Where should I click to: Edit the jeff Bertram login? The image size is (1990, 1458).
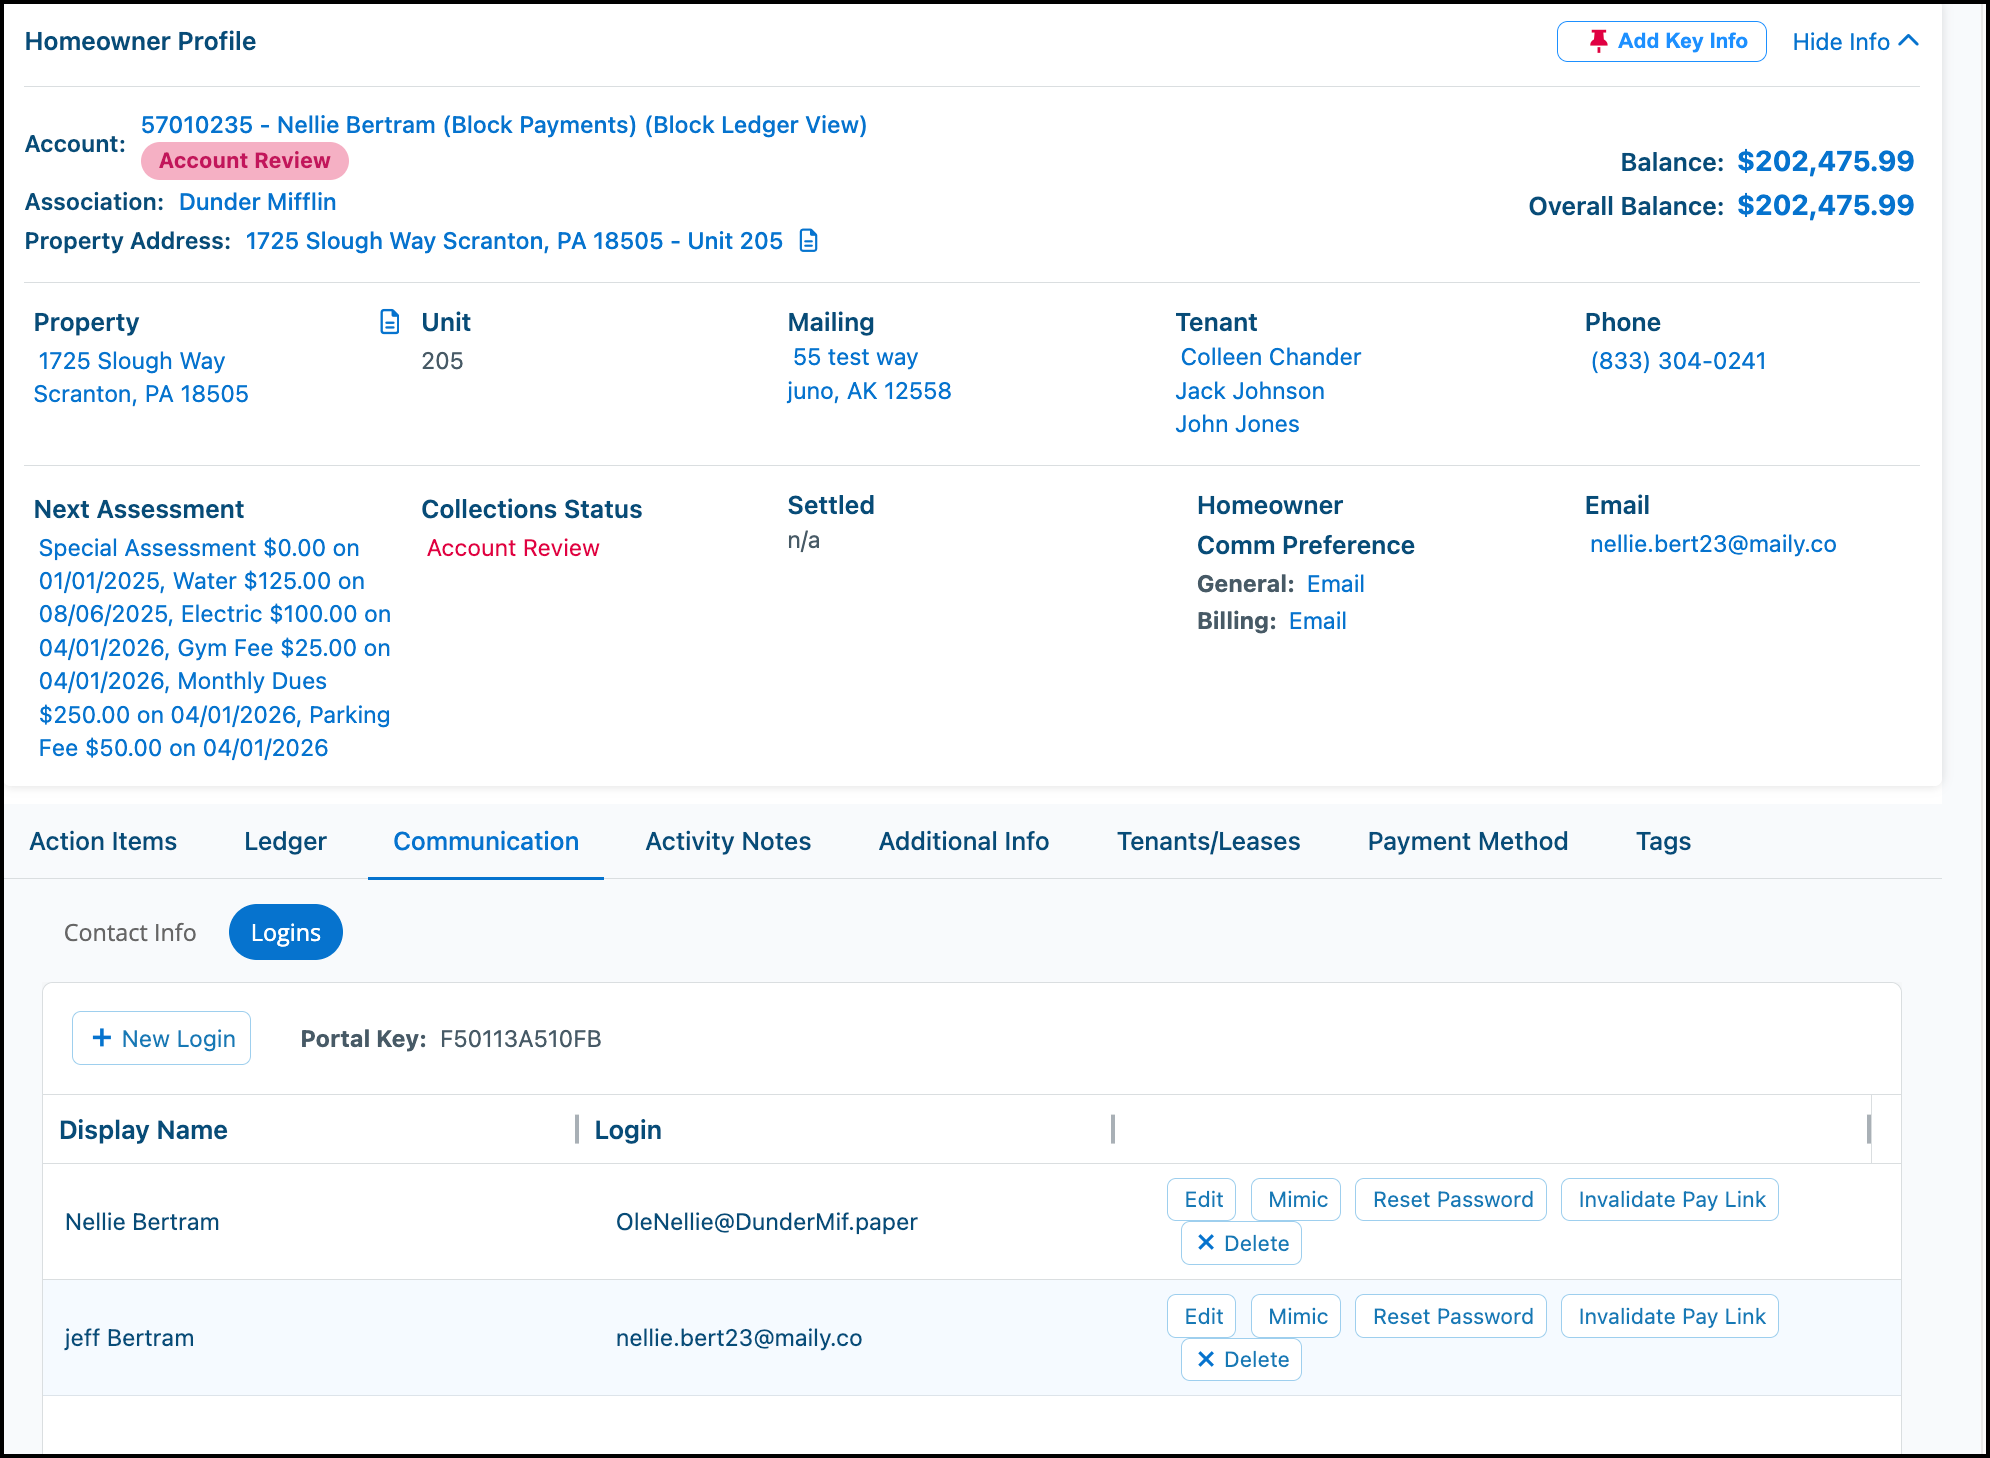click(x=1202, y=1316)
